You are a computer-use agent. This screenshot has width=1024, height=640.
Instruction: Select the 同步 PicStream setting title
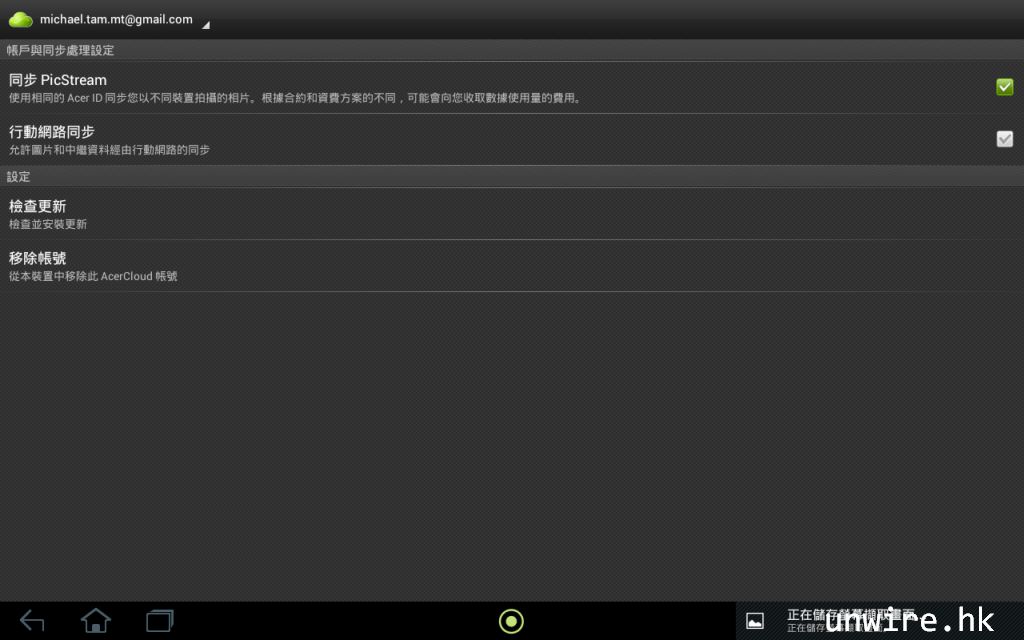coord(58,80)
